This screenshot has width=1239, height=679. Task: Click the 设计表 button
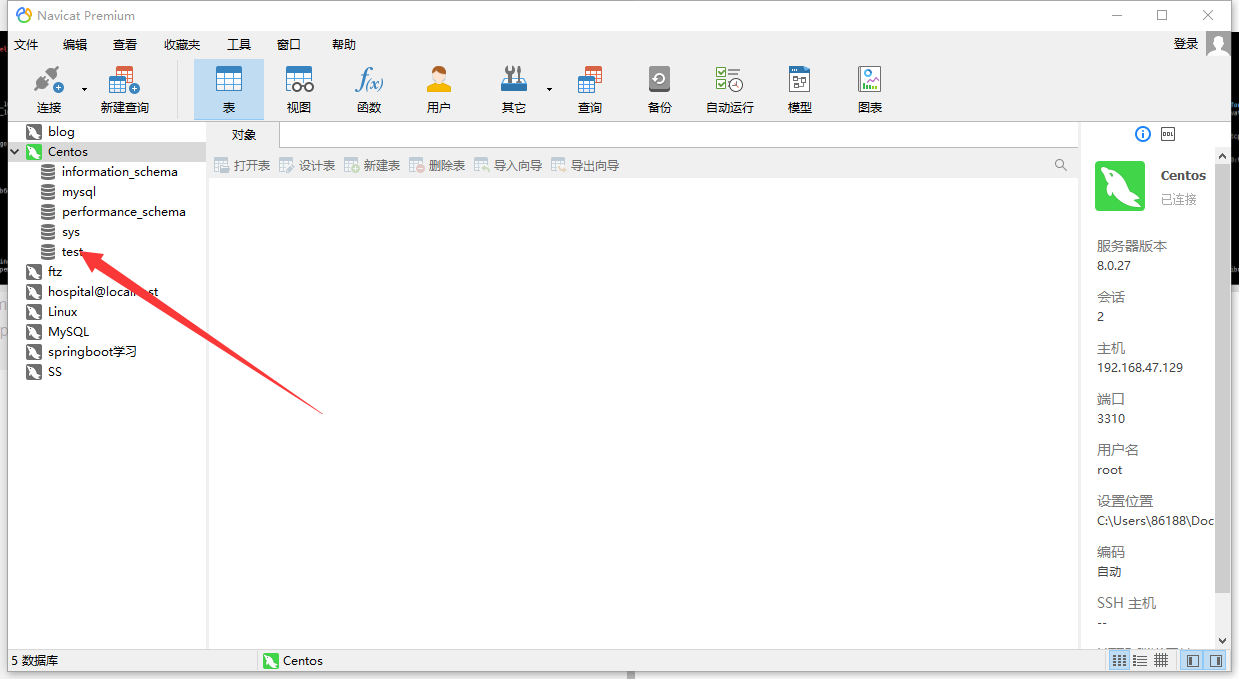point(307,165)
